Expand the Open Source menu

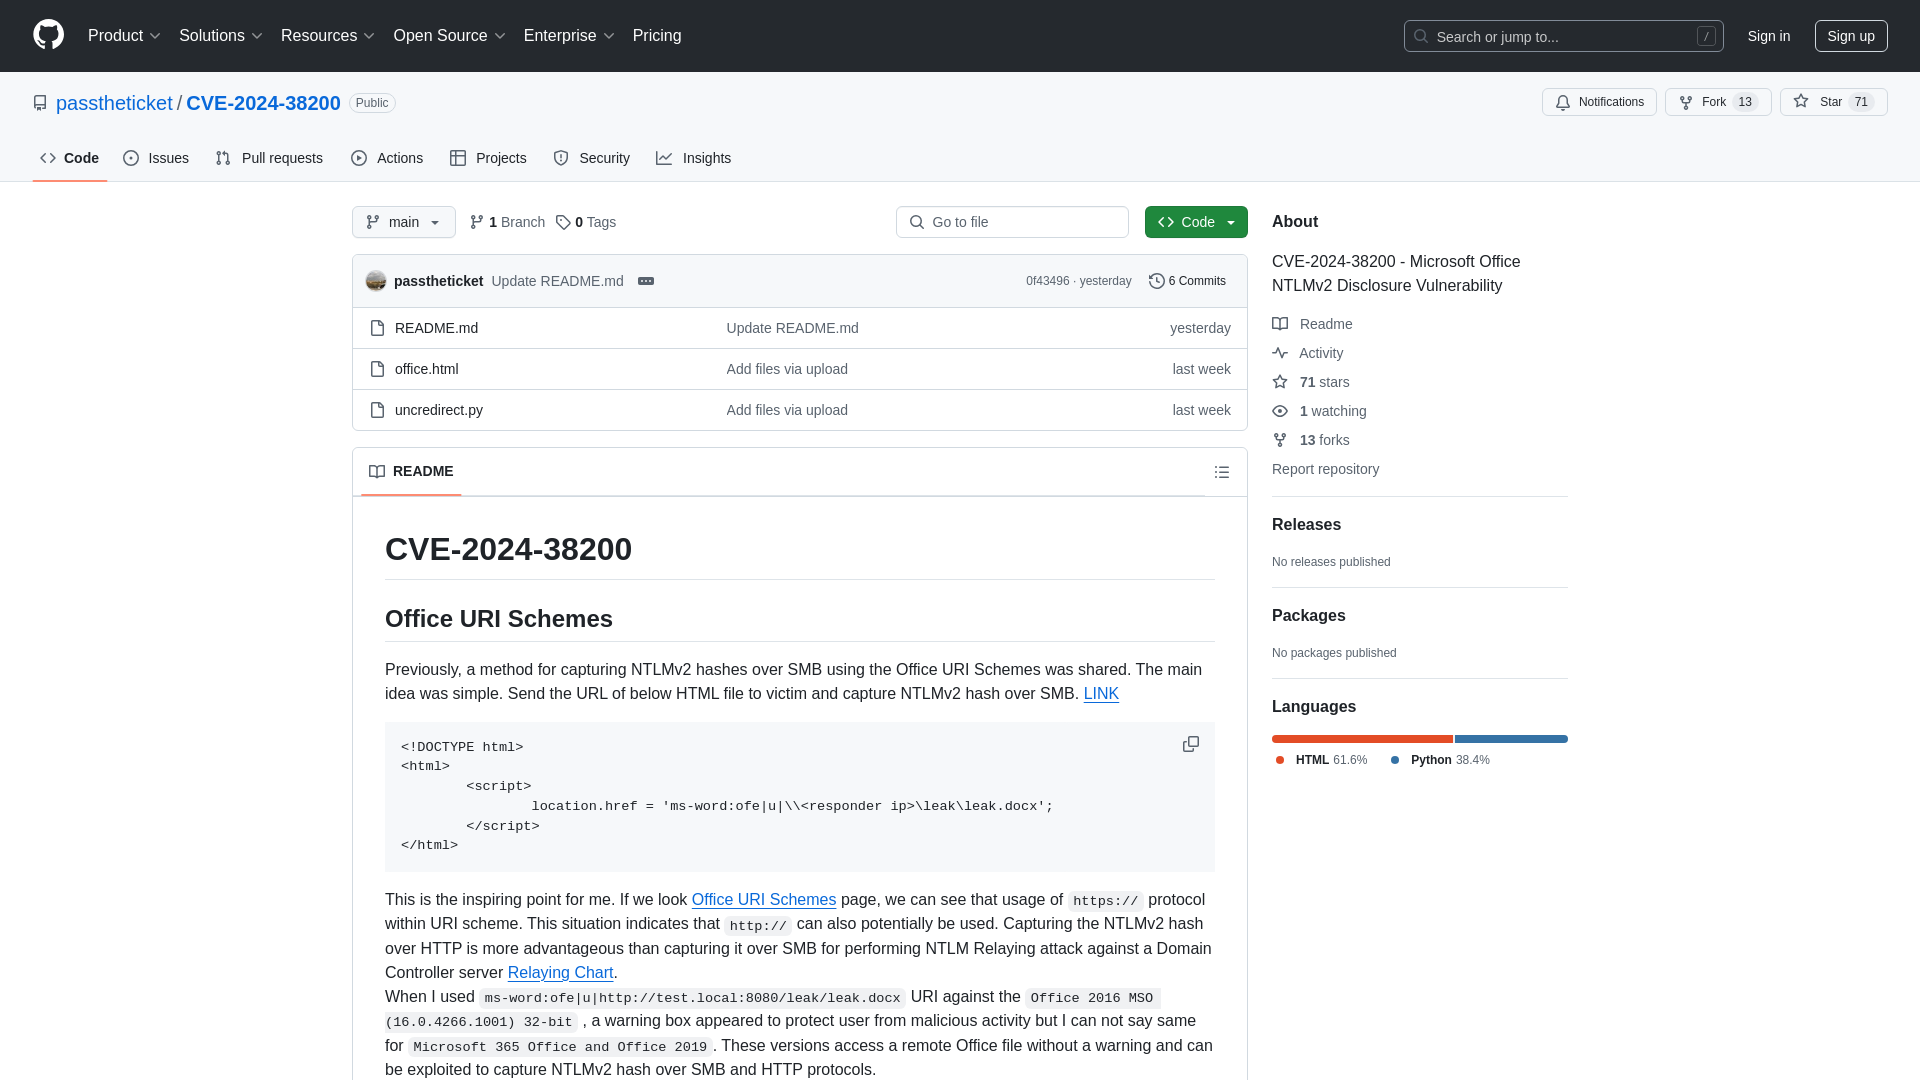click(x=449, y=36)
